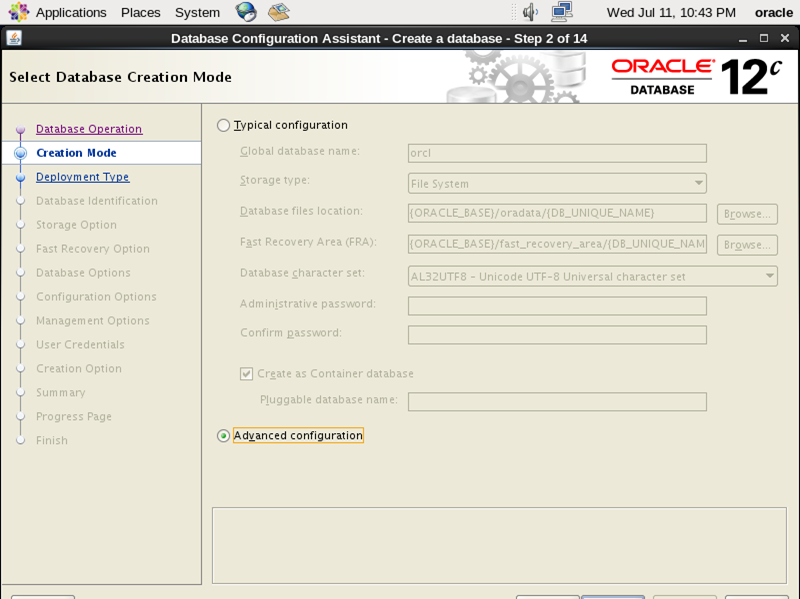
Task: Click Global database name field
Action: [557, 153]
